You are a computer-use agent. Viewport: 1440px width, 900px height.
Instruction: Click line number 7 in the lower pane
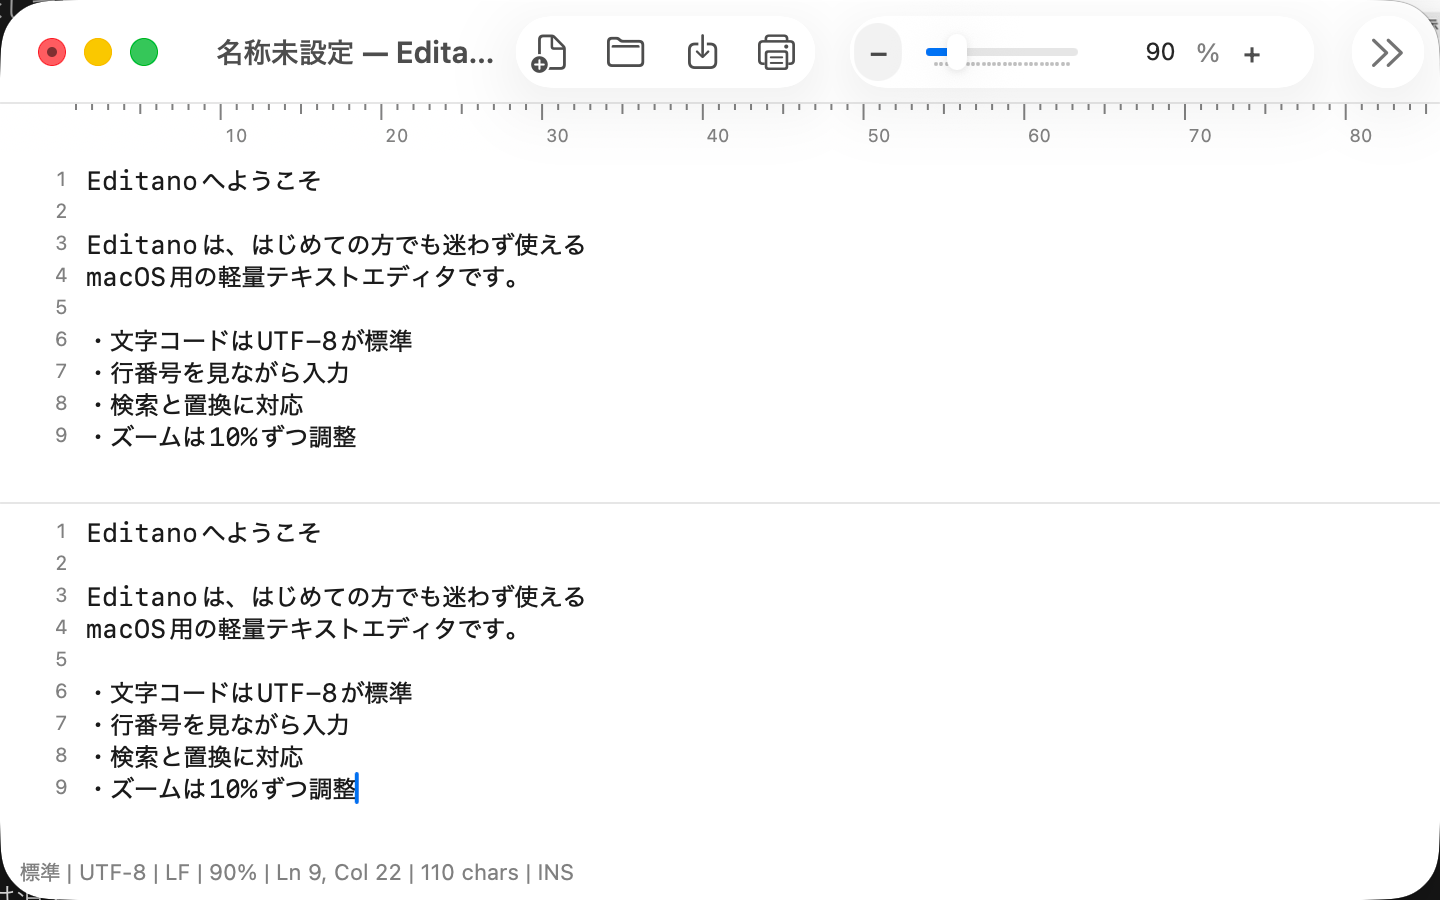pyautogui.click(x=61, y=723)
